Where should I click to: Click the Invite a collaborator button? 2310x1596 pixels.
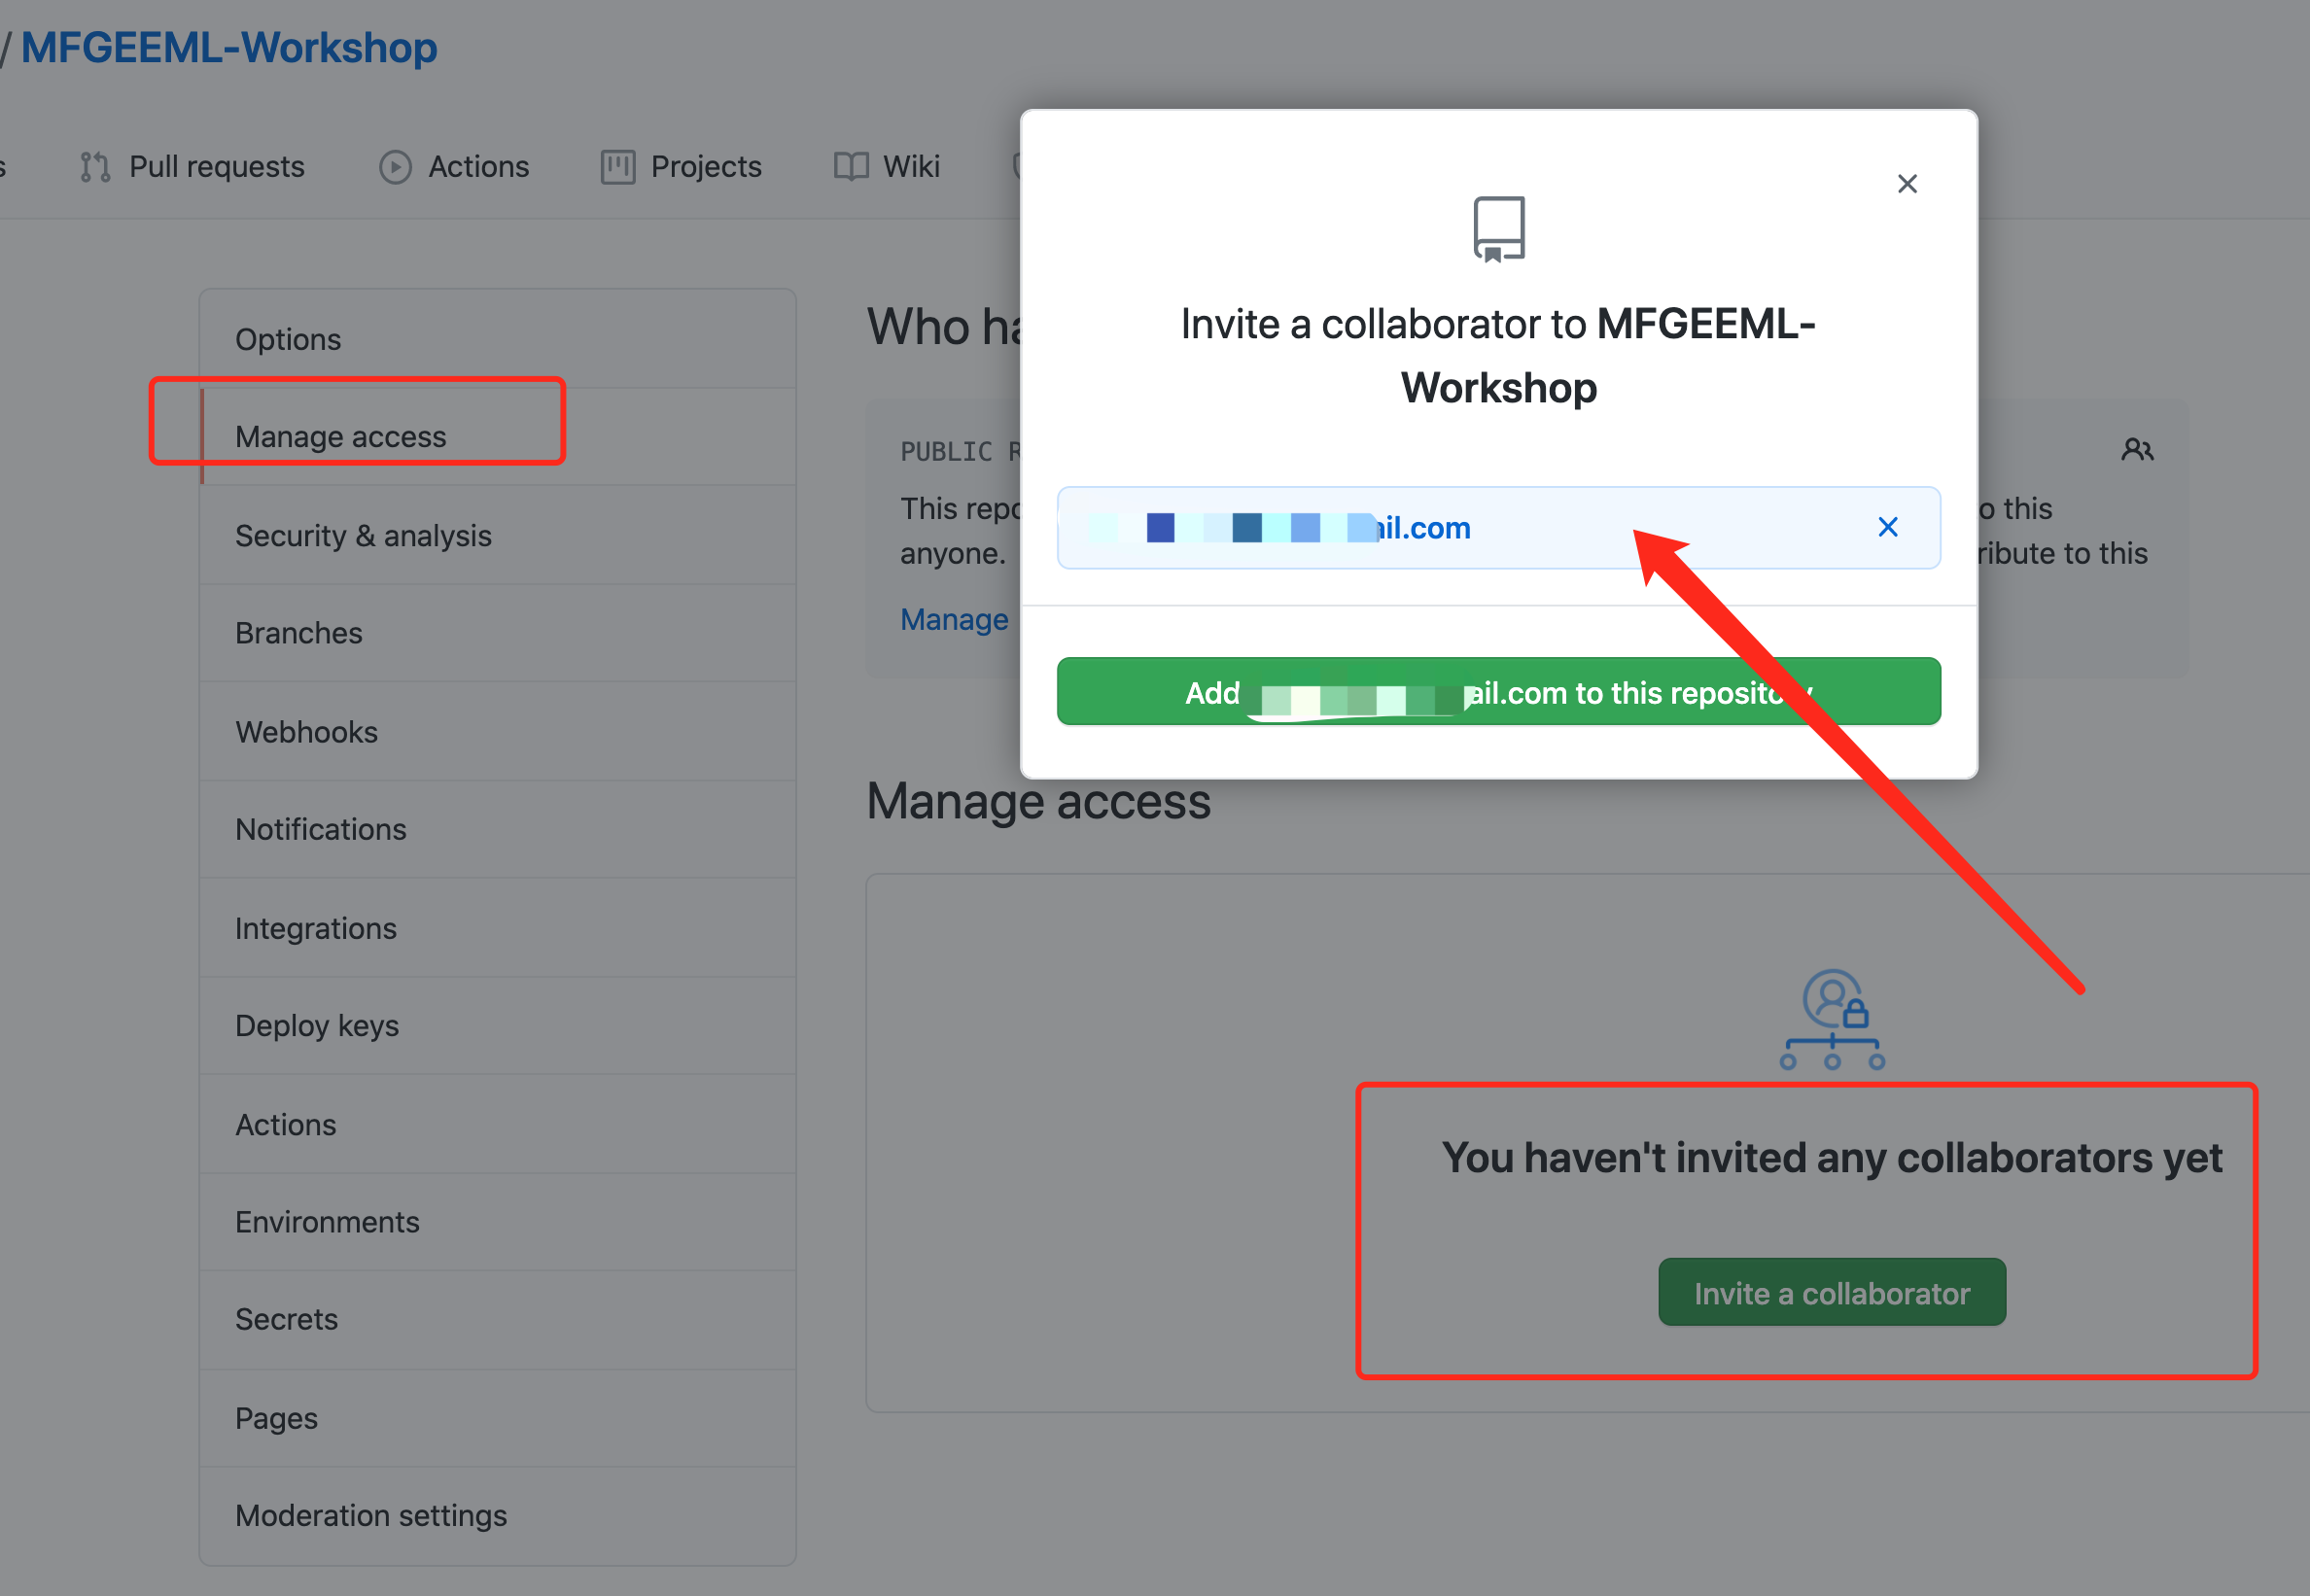click(x=1831, y=1292)
